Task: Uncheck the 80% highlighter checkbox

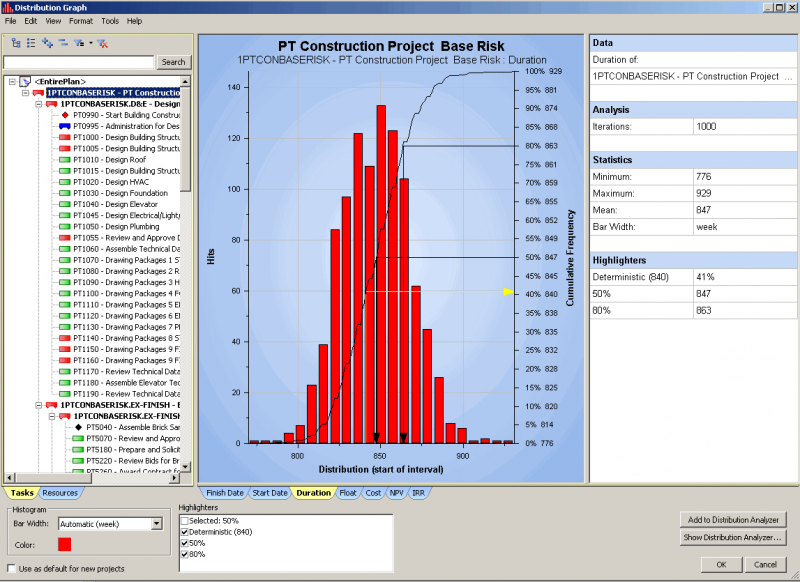Action: click(185, 554)
